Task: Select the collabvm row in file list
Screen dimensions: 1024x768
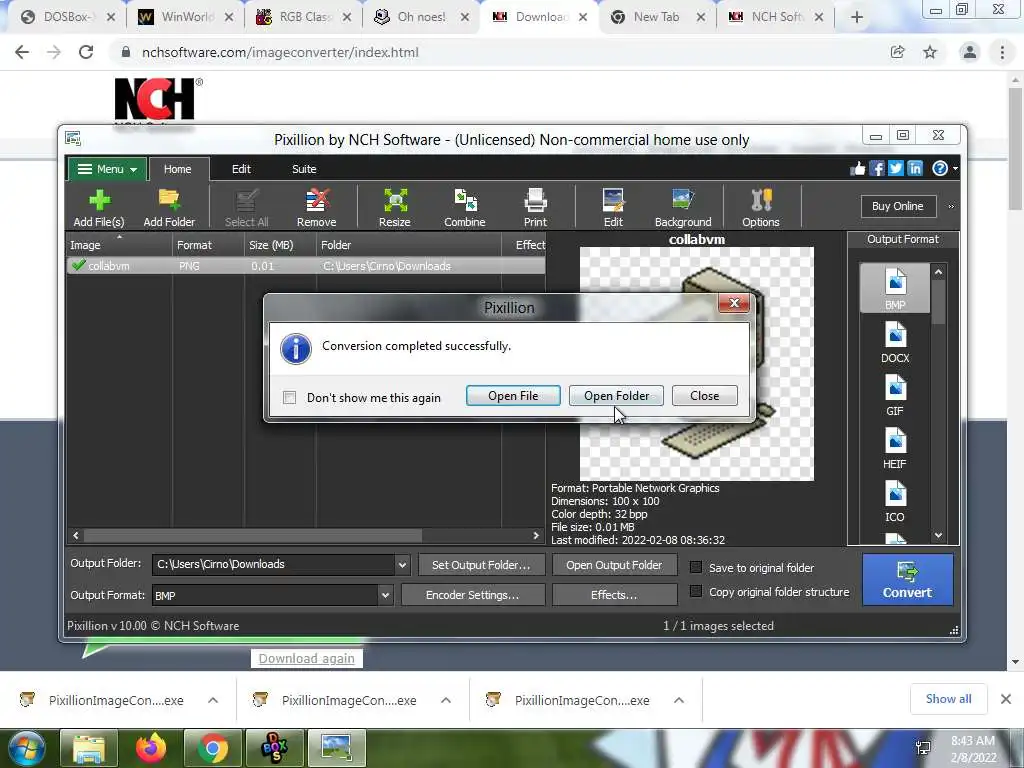Action: pyautogui.click(x=306, y=266)
